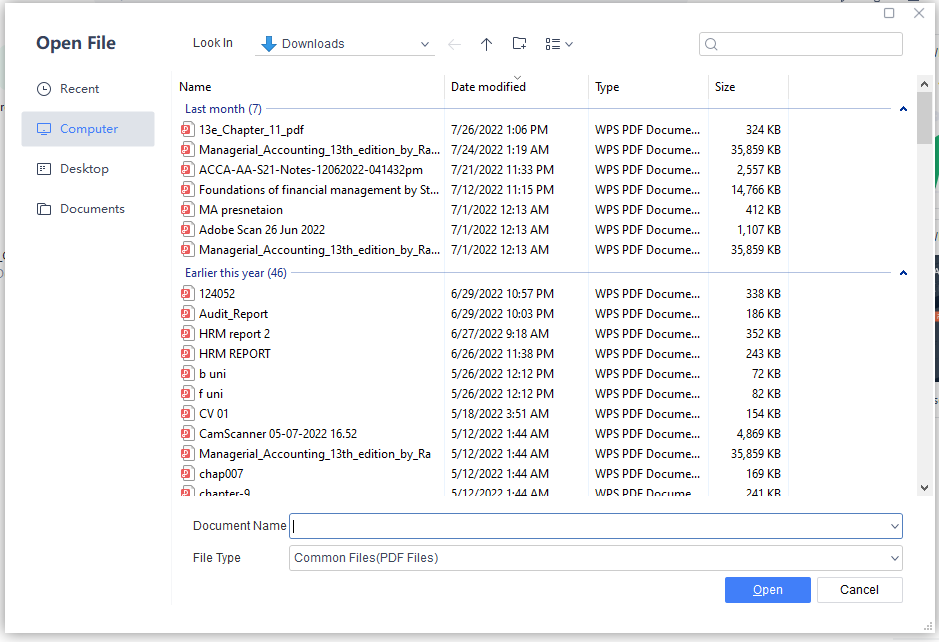Expand the Document Name dropdown arrow
Viewport: 939px width, 642px height.
tap(893, 526)
